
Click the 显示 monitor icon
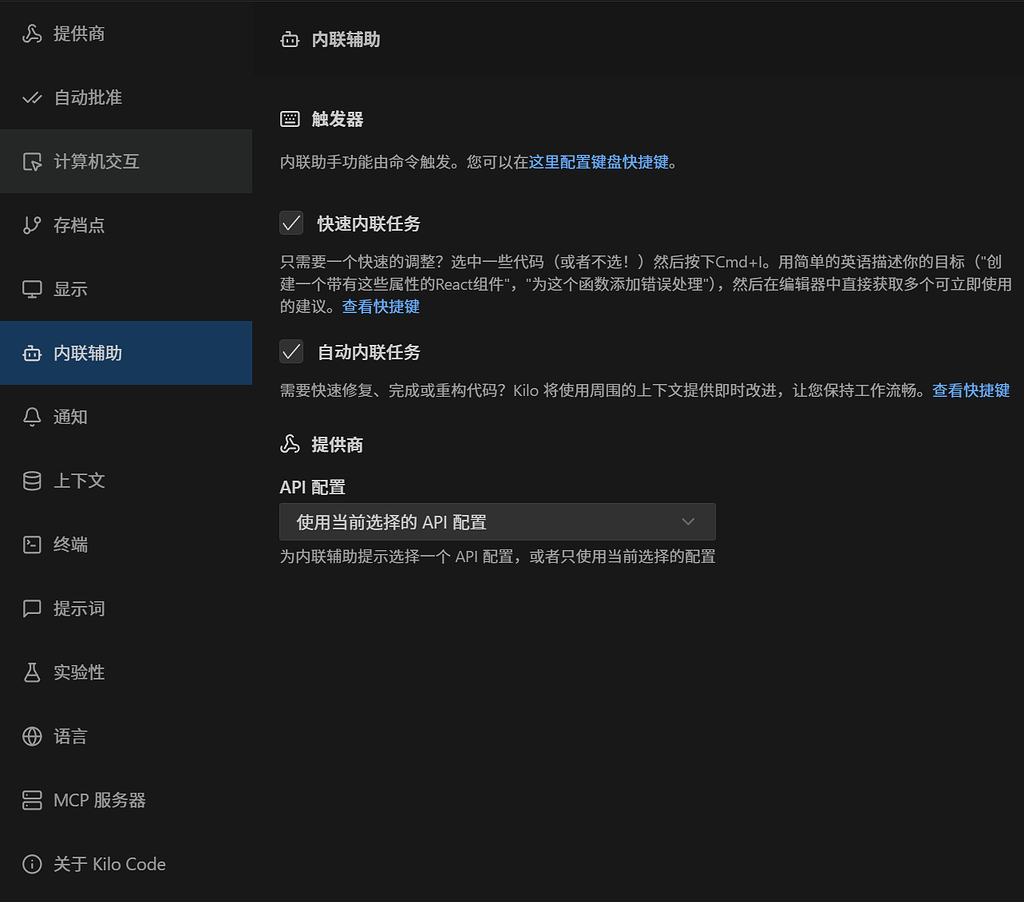(x=31, y=289)
